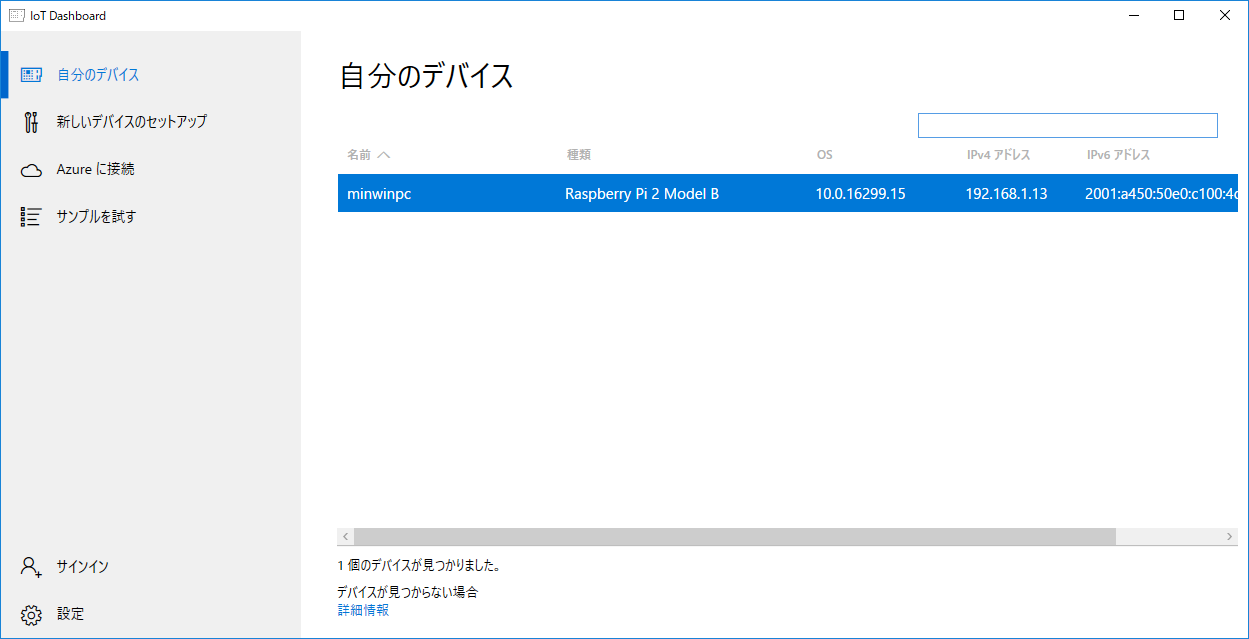Click the tools icon for new device setup
This screenshot has width=1249, height=639.
click(31, 122)
